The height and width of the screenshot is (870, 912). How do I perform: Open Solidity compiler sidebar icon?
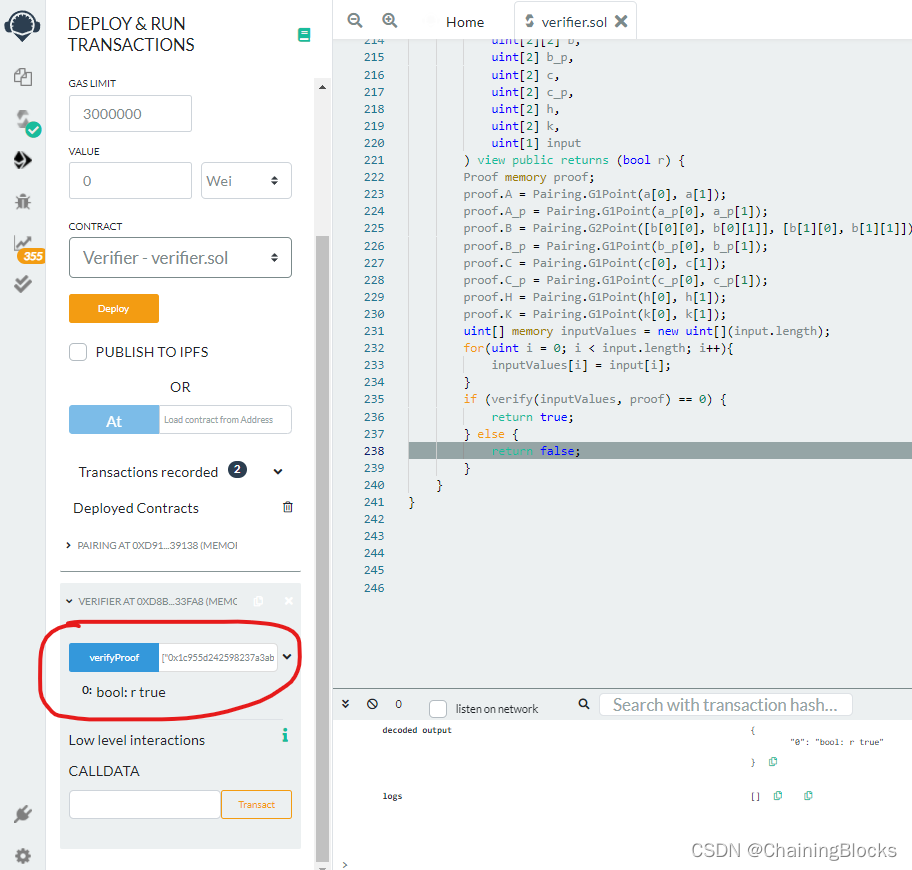coord(25,122)
